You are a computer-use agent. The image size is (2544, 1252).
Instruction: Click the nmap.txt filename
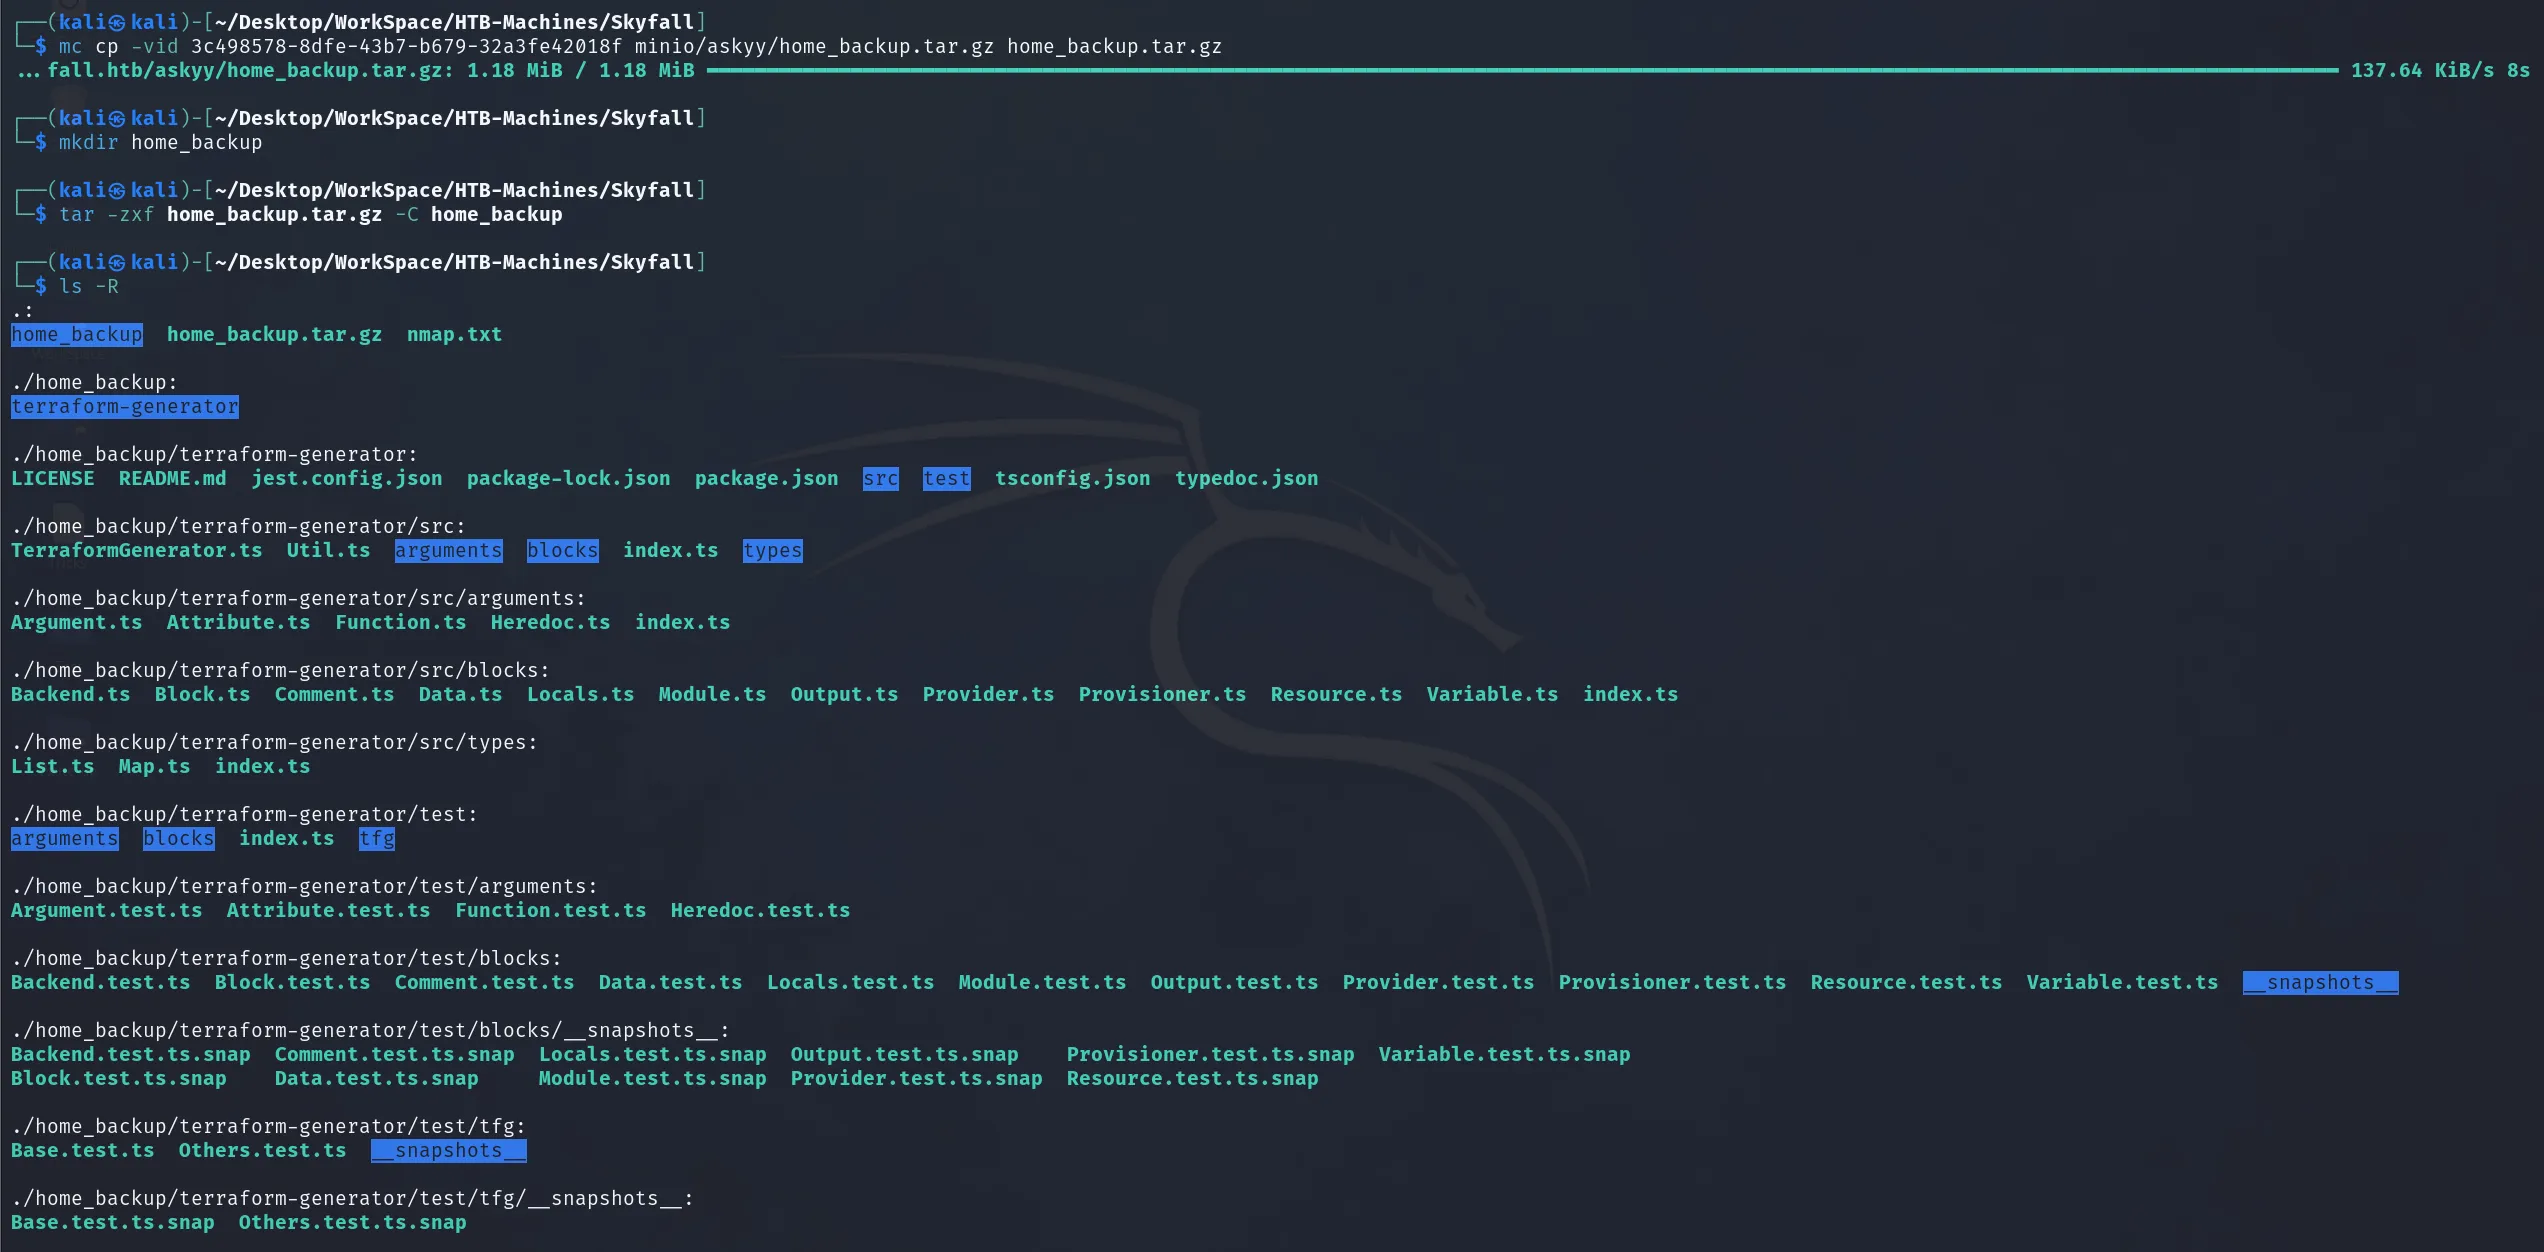coord(454,335)
